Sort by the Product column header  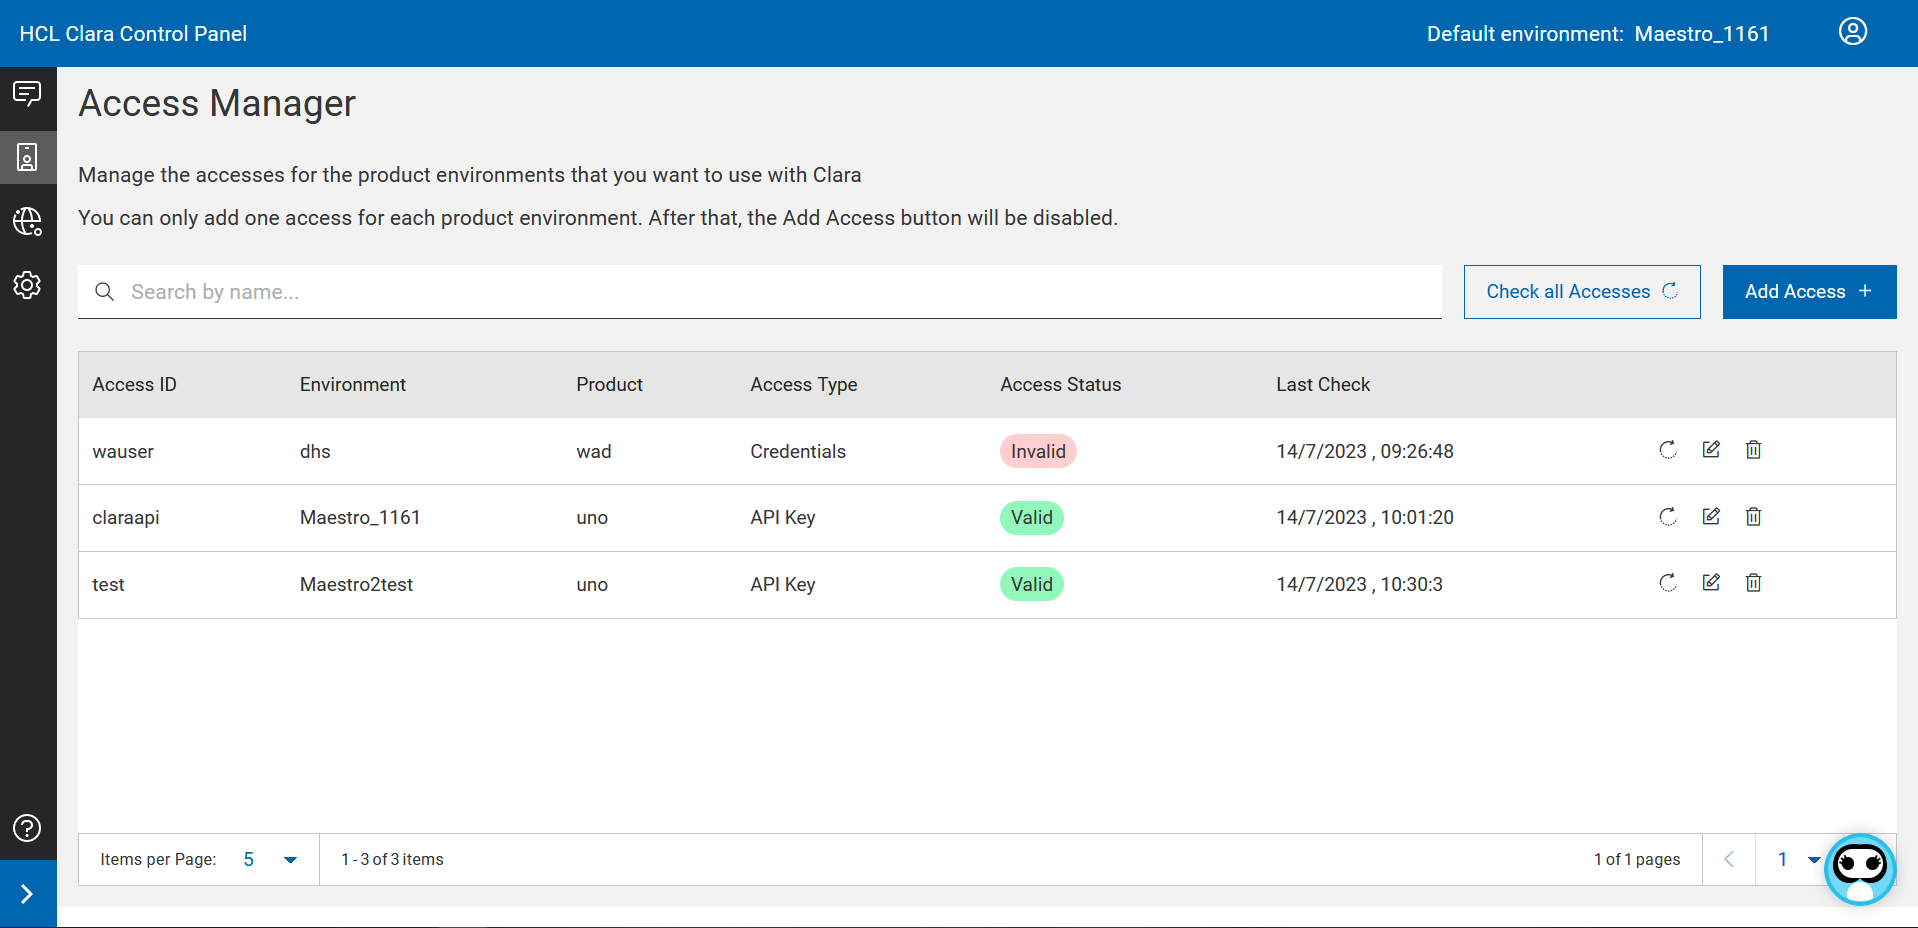609,385
